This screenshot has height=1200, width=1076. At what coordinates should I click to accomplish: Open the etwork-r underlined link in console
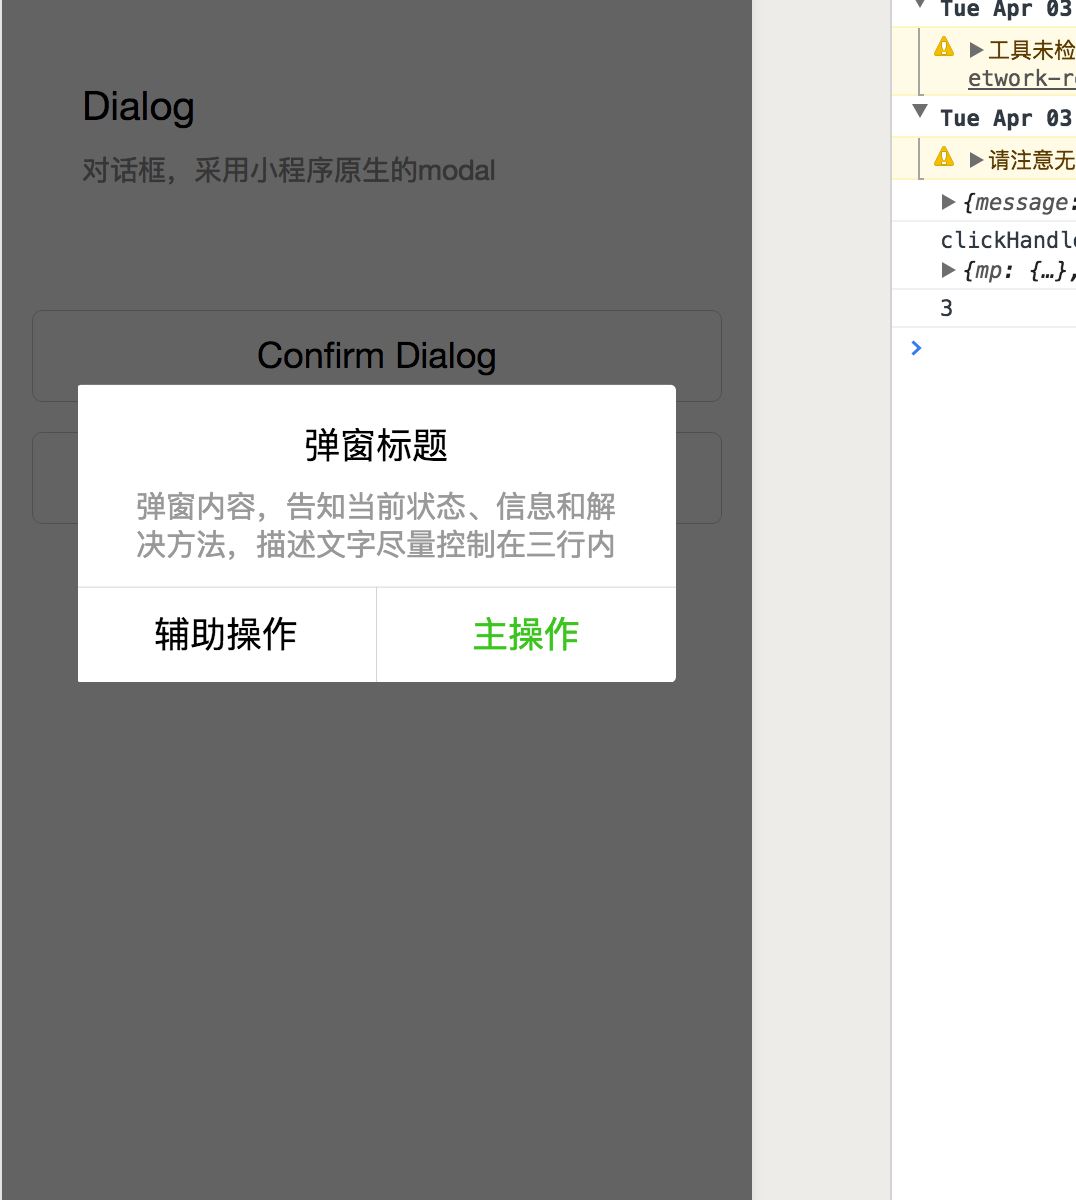(1021, 78)
